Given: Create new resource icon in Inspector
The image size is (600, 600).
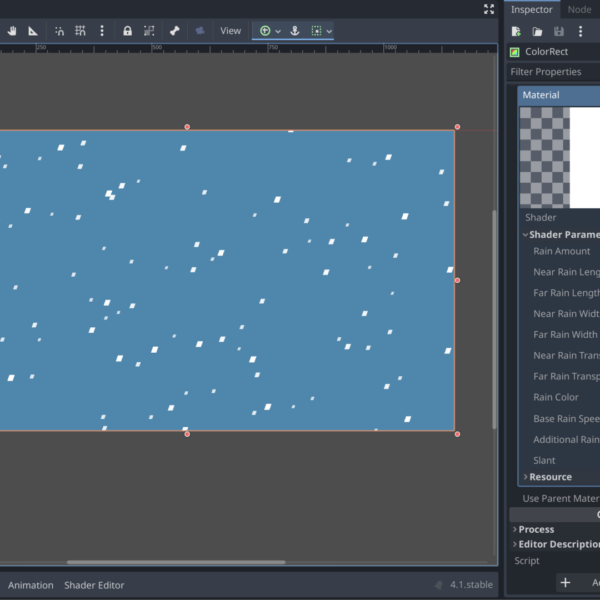Looking at the screenshot, I should pyautogui.click(x=516, y=31).
